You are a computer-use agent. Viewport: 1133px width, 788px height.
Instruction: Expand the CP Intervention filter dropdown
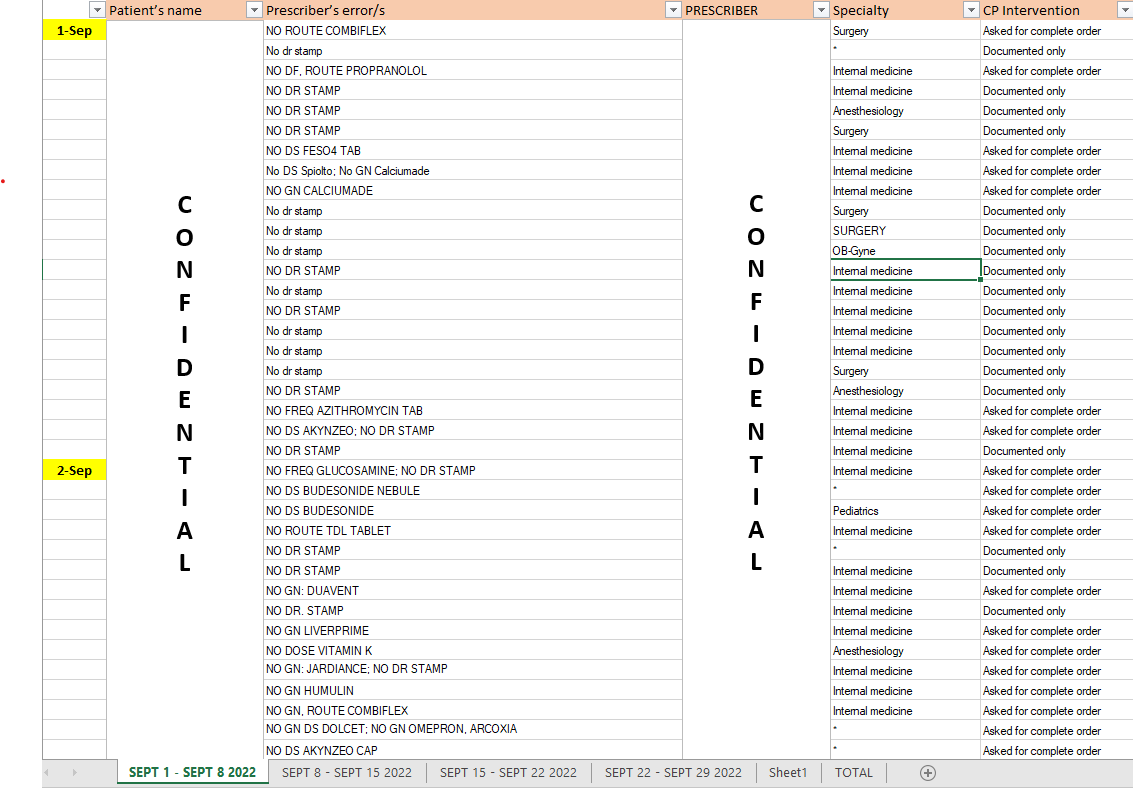[1123, 10]
